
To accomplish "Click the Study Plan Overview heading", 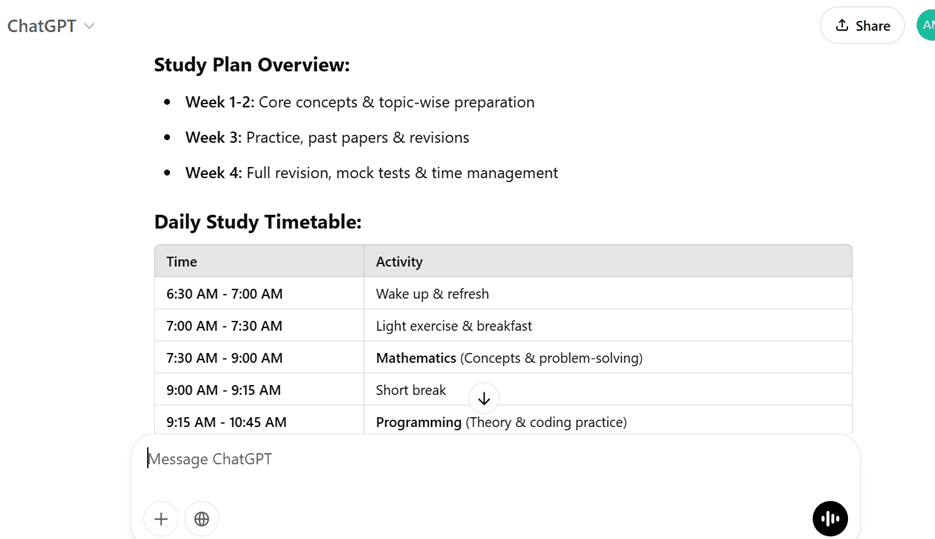I will 252,64.
